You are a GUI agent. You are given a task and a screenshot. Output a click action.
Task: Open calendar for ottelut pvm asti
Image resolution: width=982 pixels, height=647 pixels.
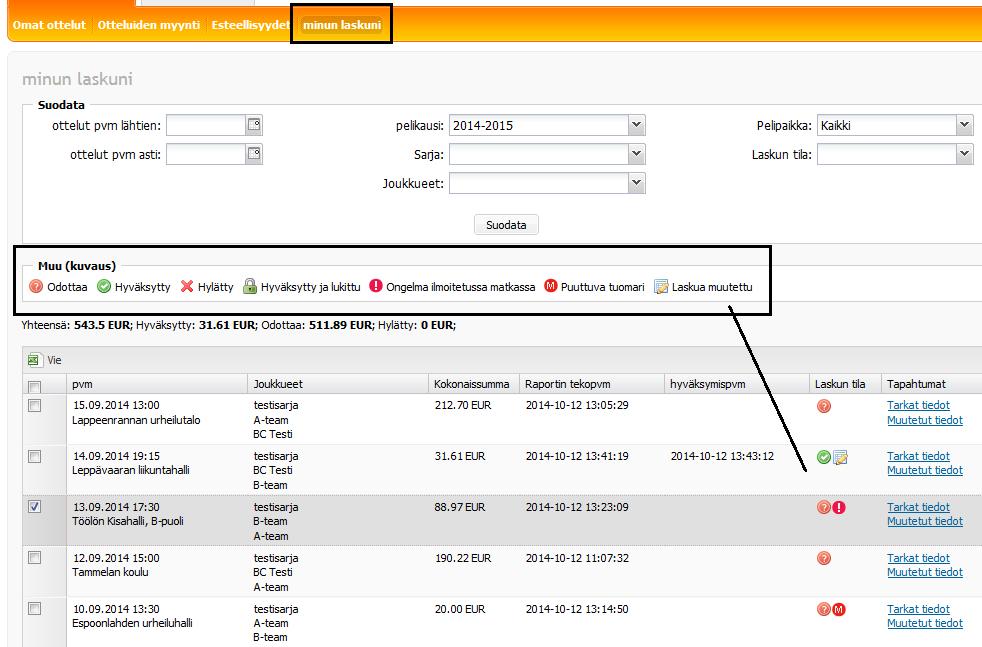[x=254, y=153]
